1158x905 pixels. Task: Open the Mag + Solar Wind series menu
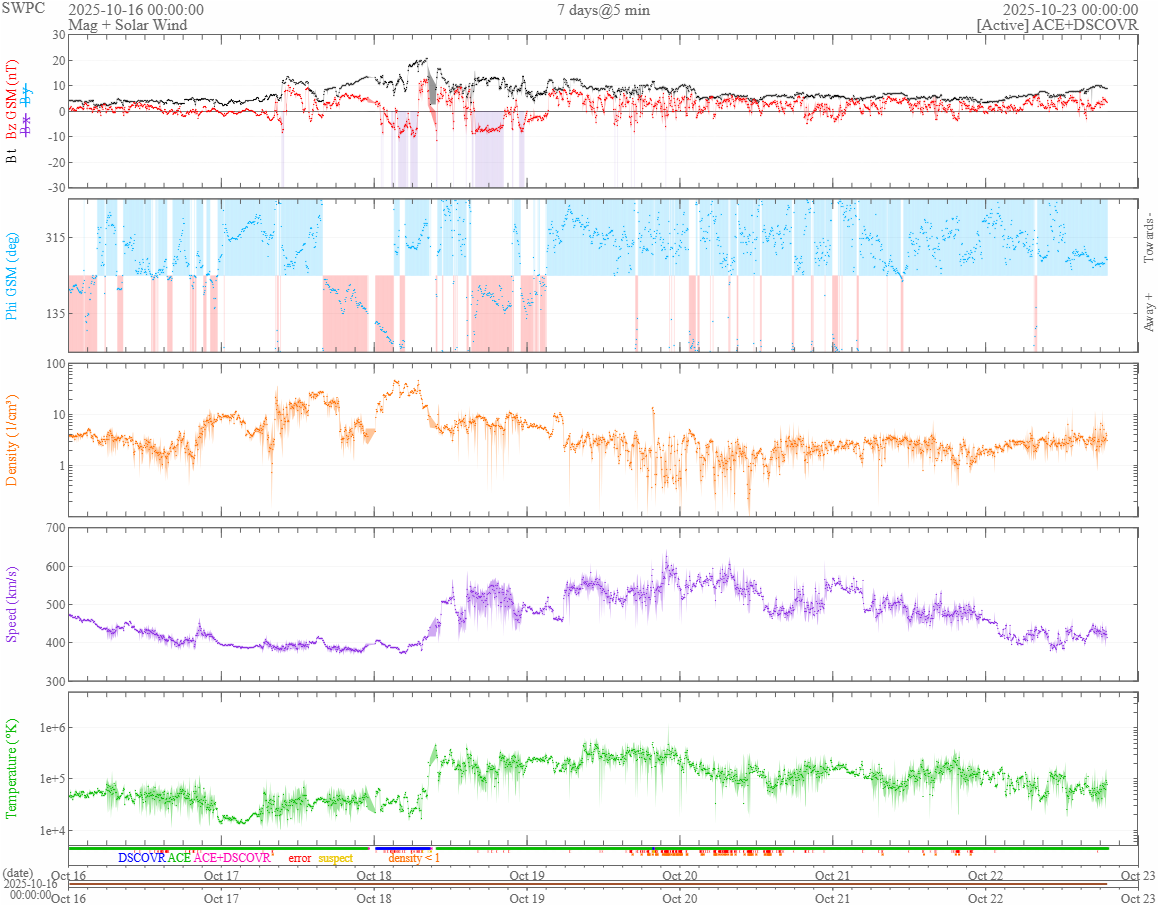(x=127, y=25)
